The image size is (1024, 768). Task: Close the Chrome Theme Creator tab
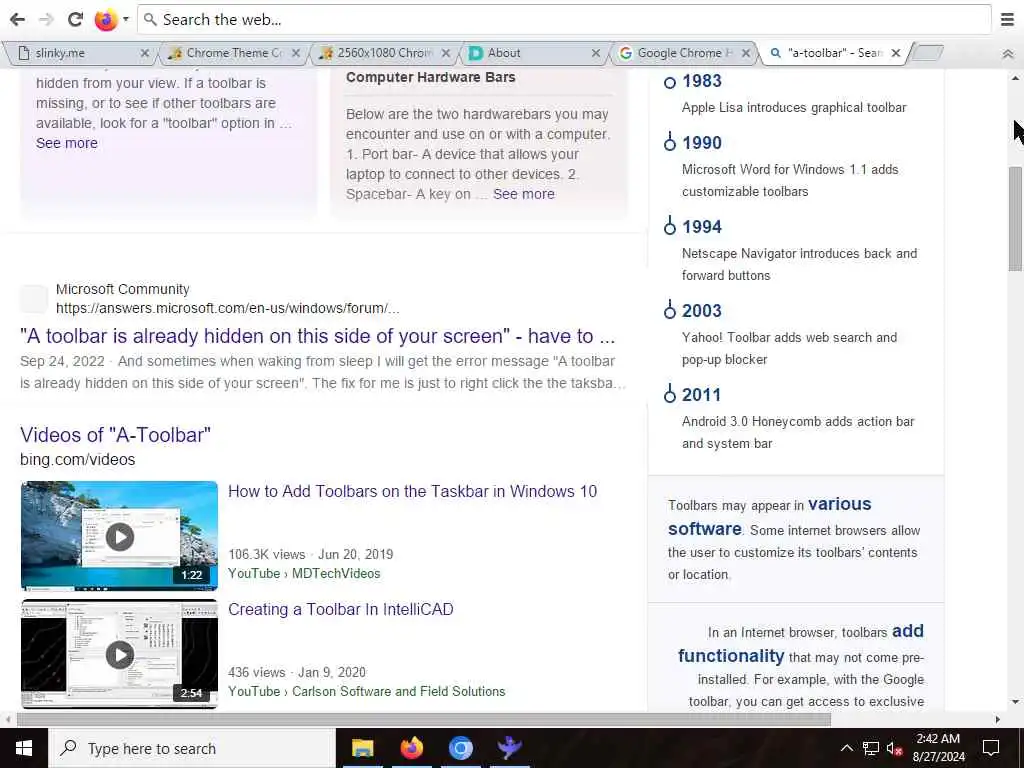pyautogui.click(x=296, y=53)
